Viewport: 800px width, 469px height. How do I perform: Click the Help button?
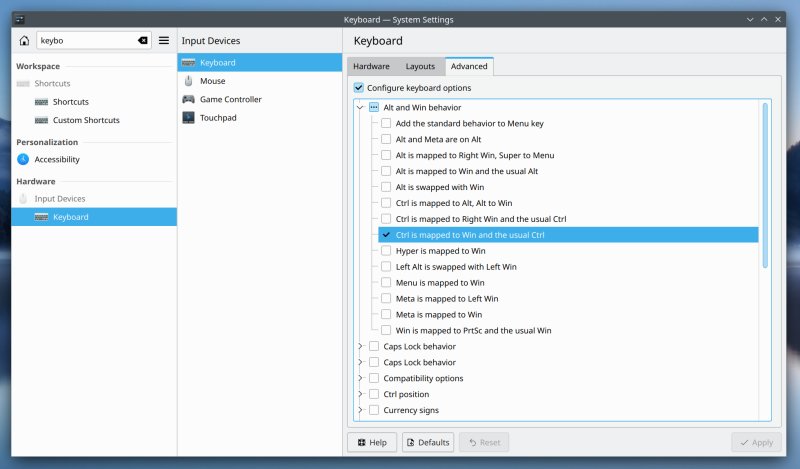(x=371, y=442)
